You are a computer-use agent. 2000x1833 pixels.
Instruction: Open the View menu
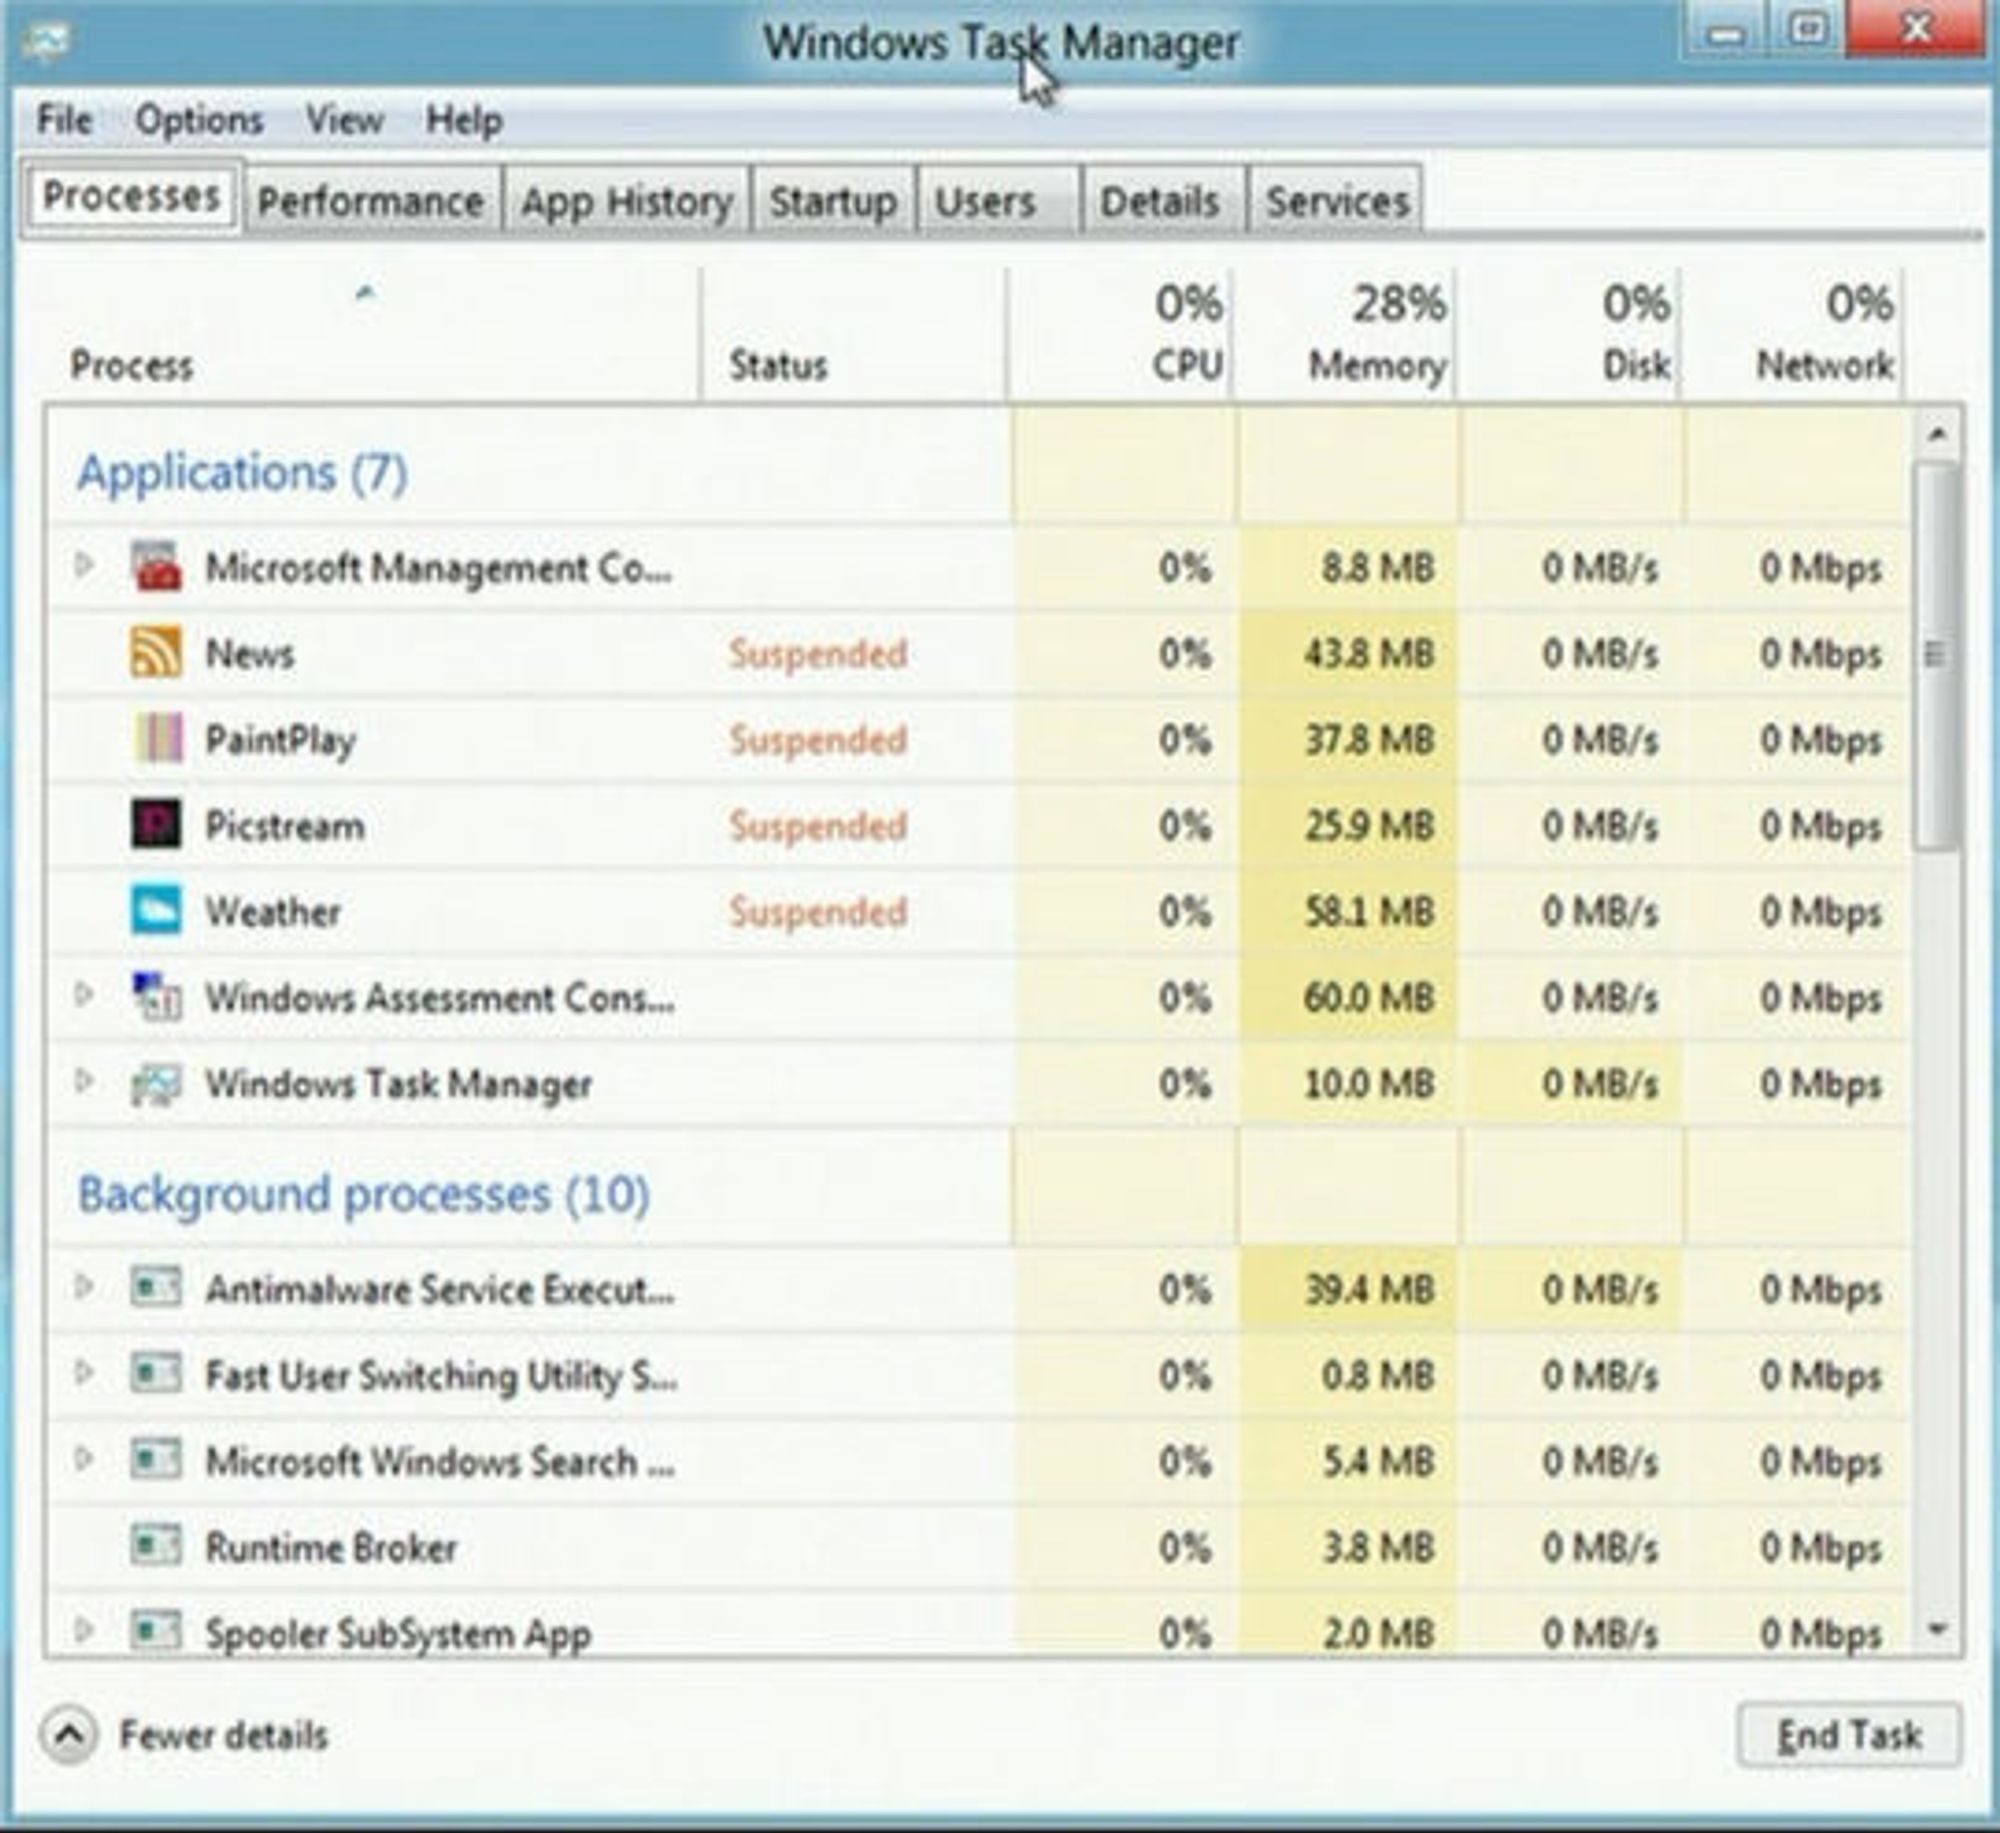coord(344,120)
